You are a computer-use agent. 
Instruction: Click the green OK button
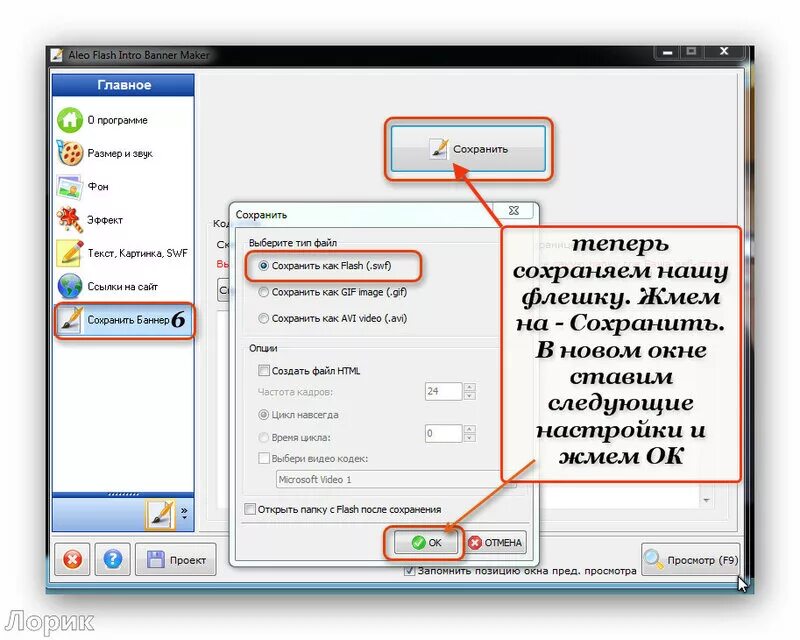coord(426,543)
